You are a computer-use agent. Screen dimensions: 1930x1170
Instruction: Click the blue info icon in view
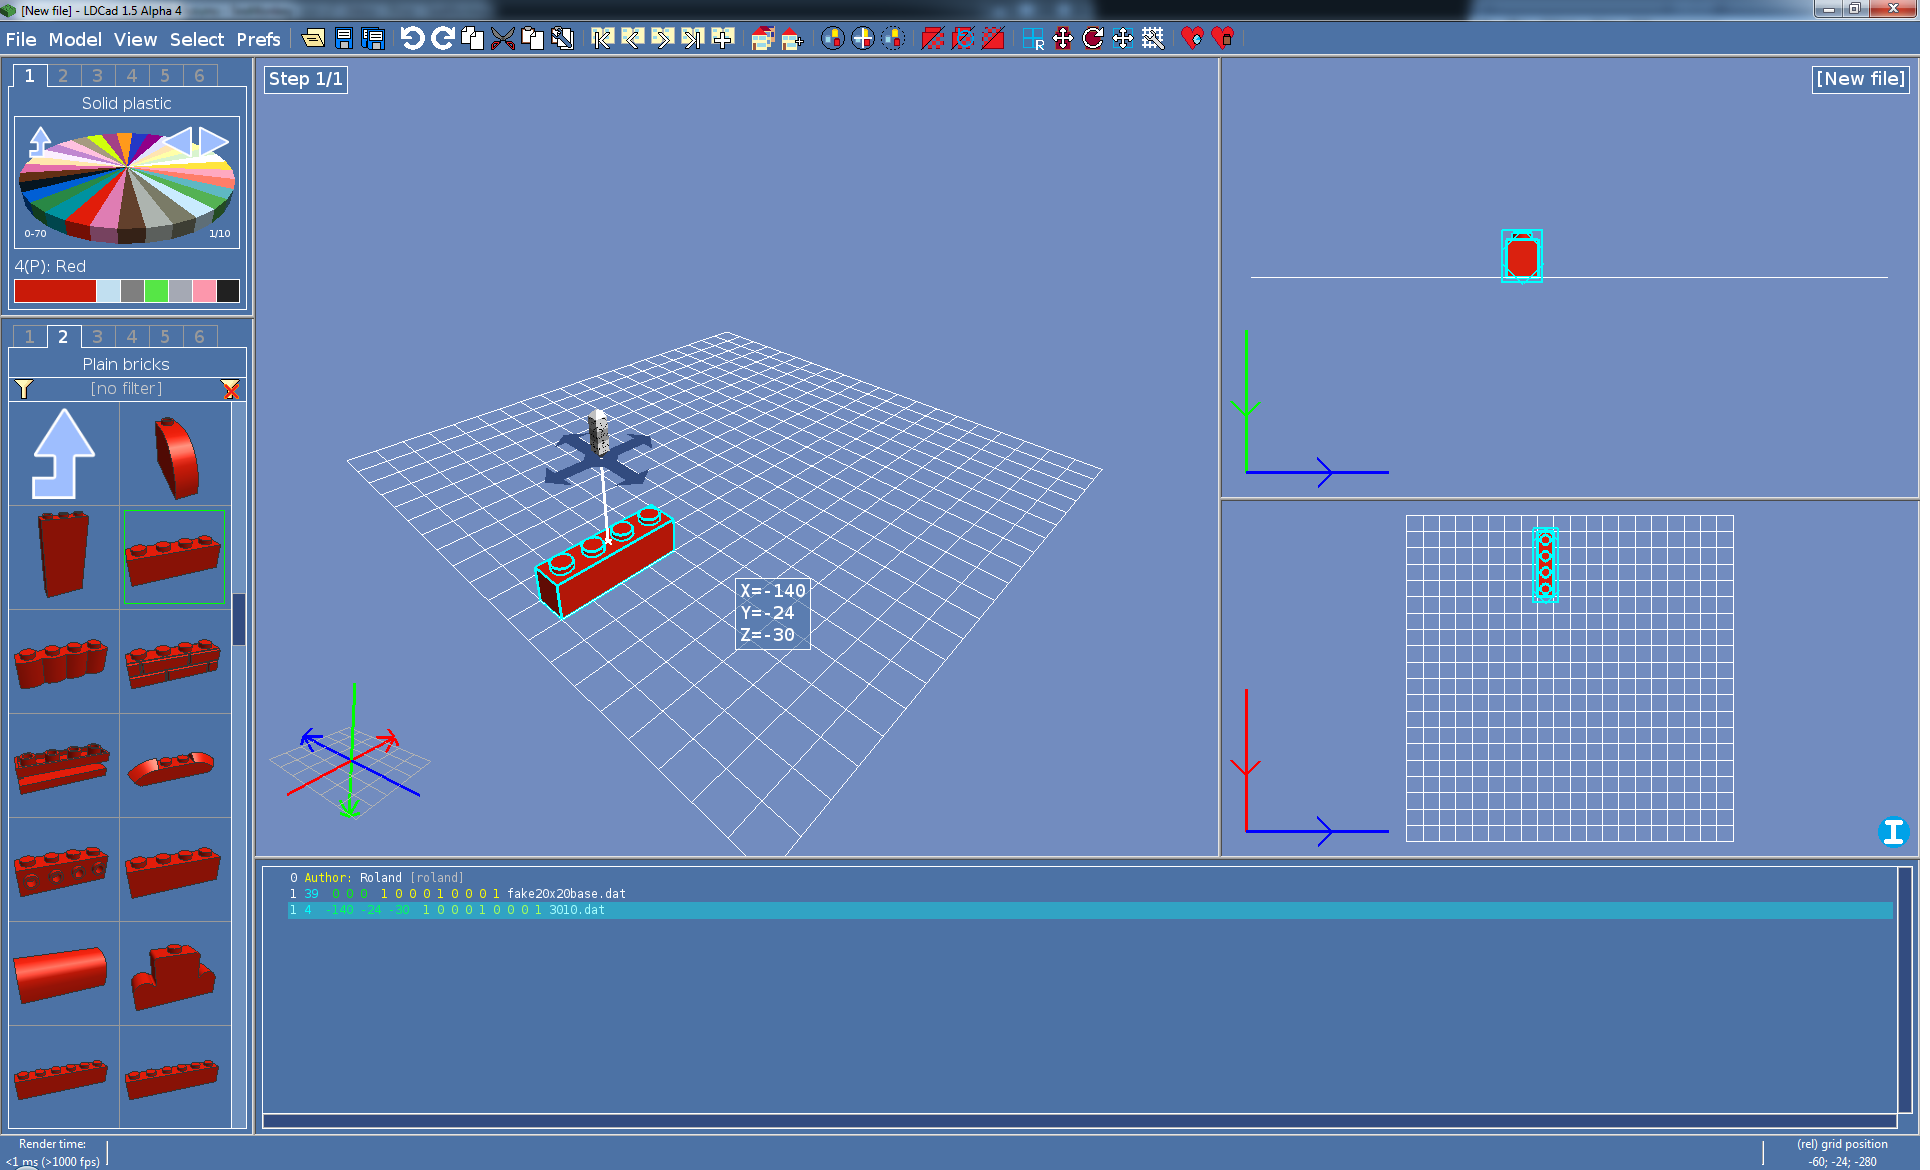tap(1893, 831)
